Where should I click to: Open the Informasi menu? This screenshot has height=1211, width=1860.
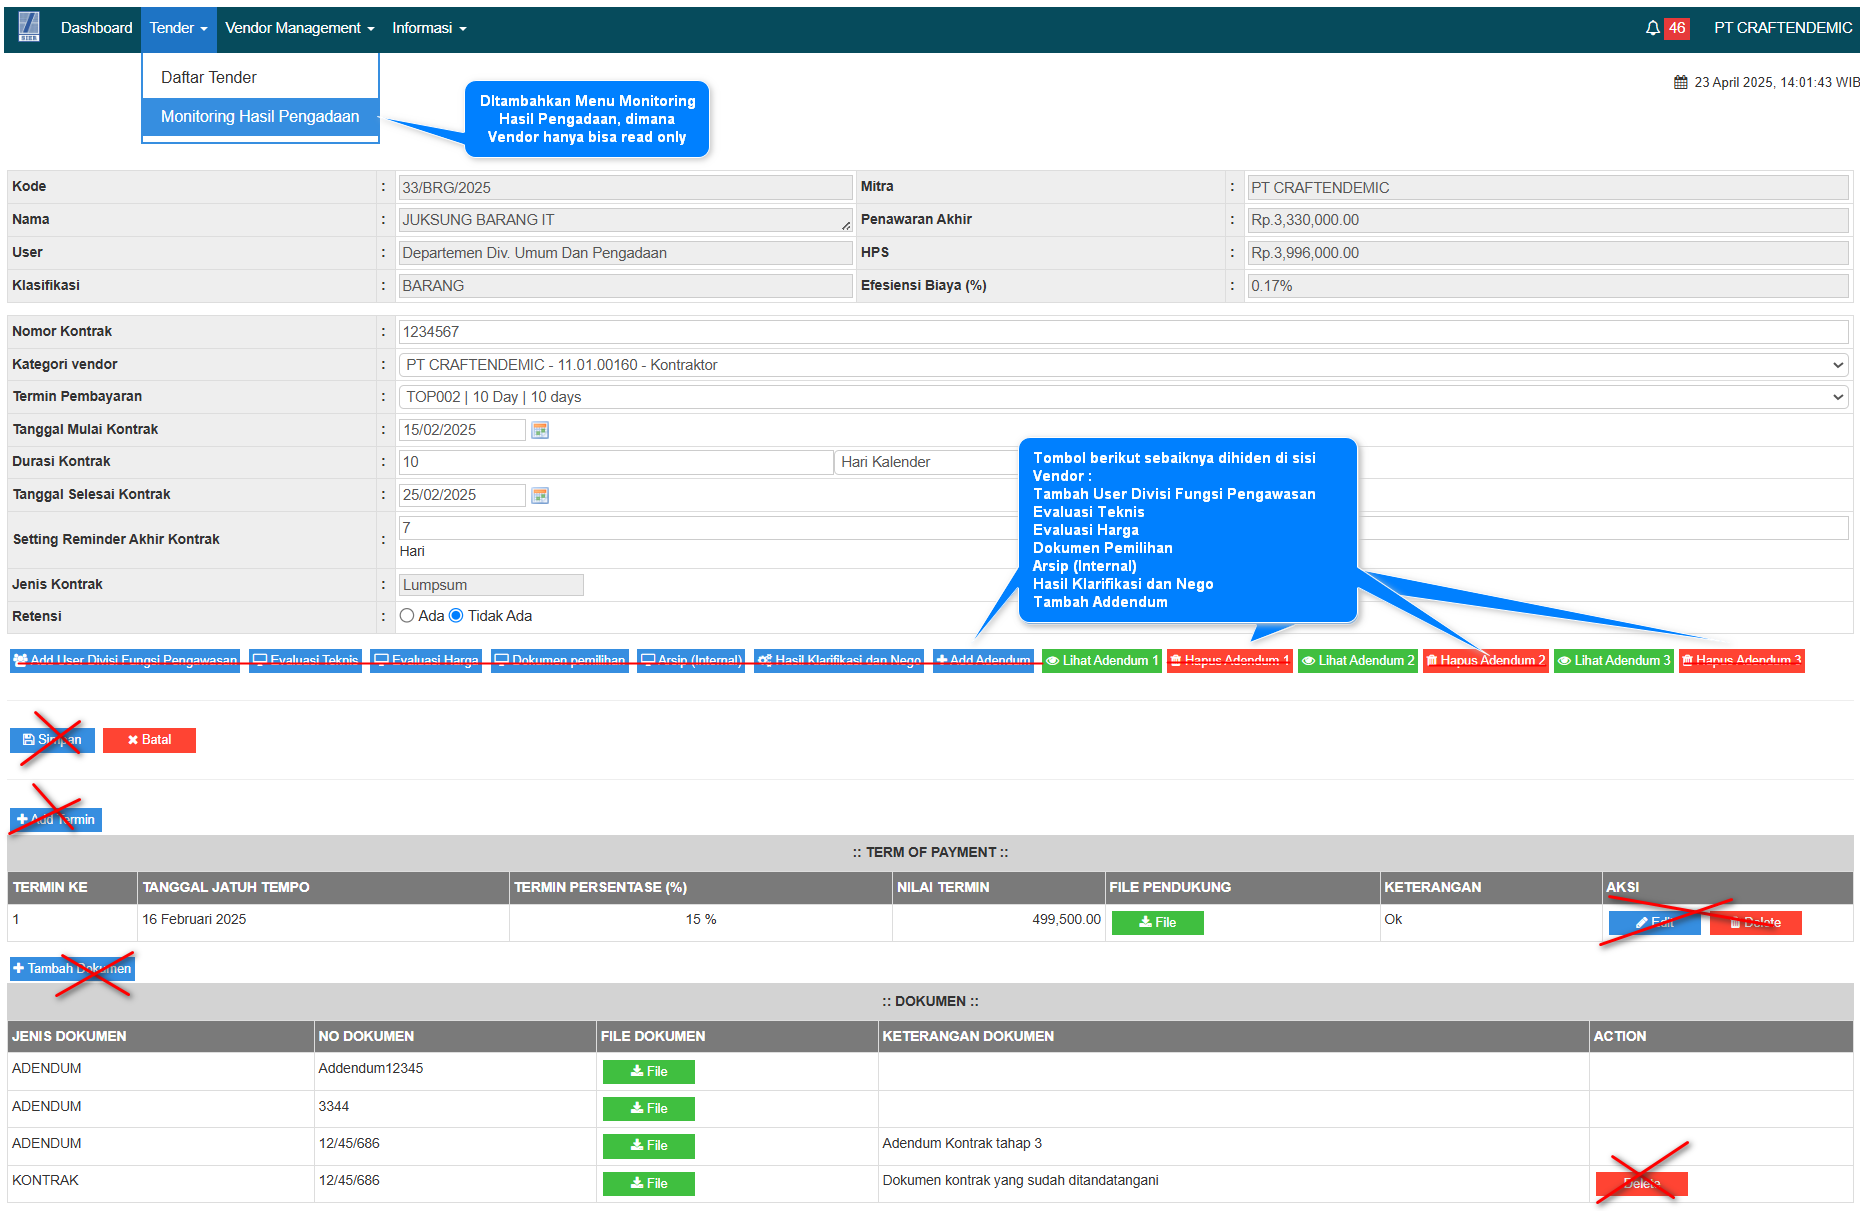429,28
